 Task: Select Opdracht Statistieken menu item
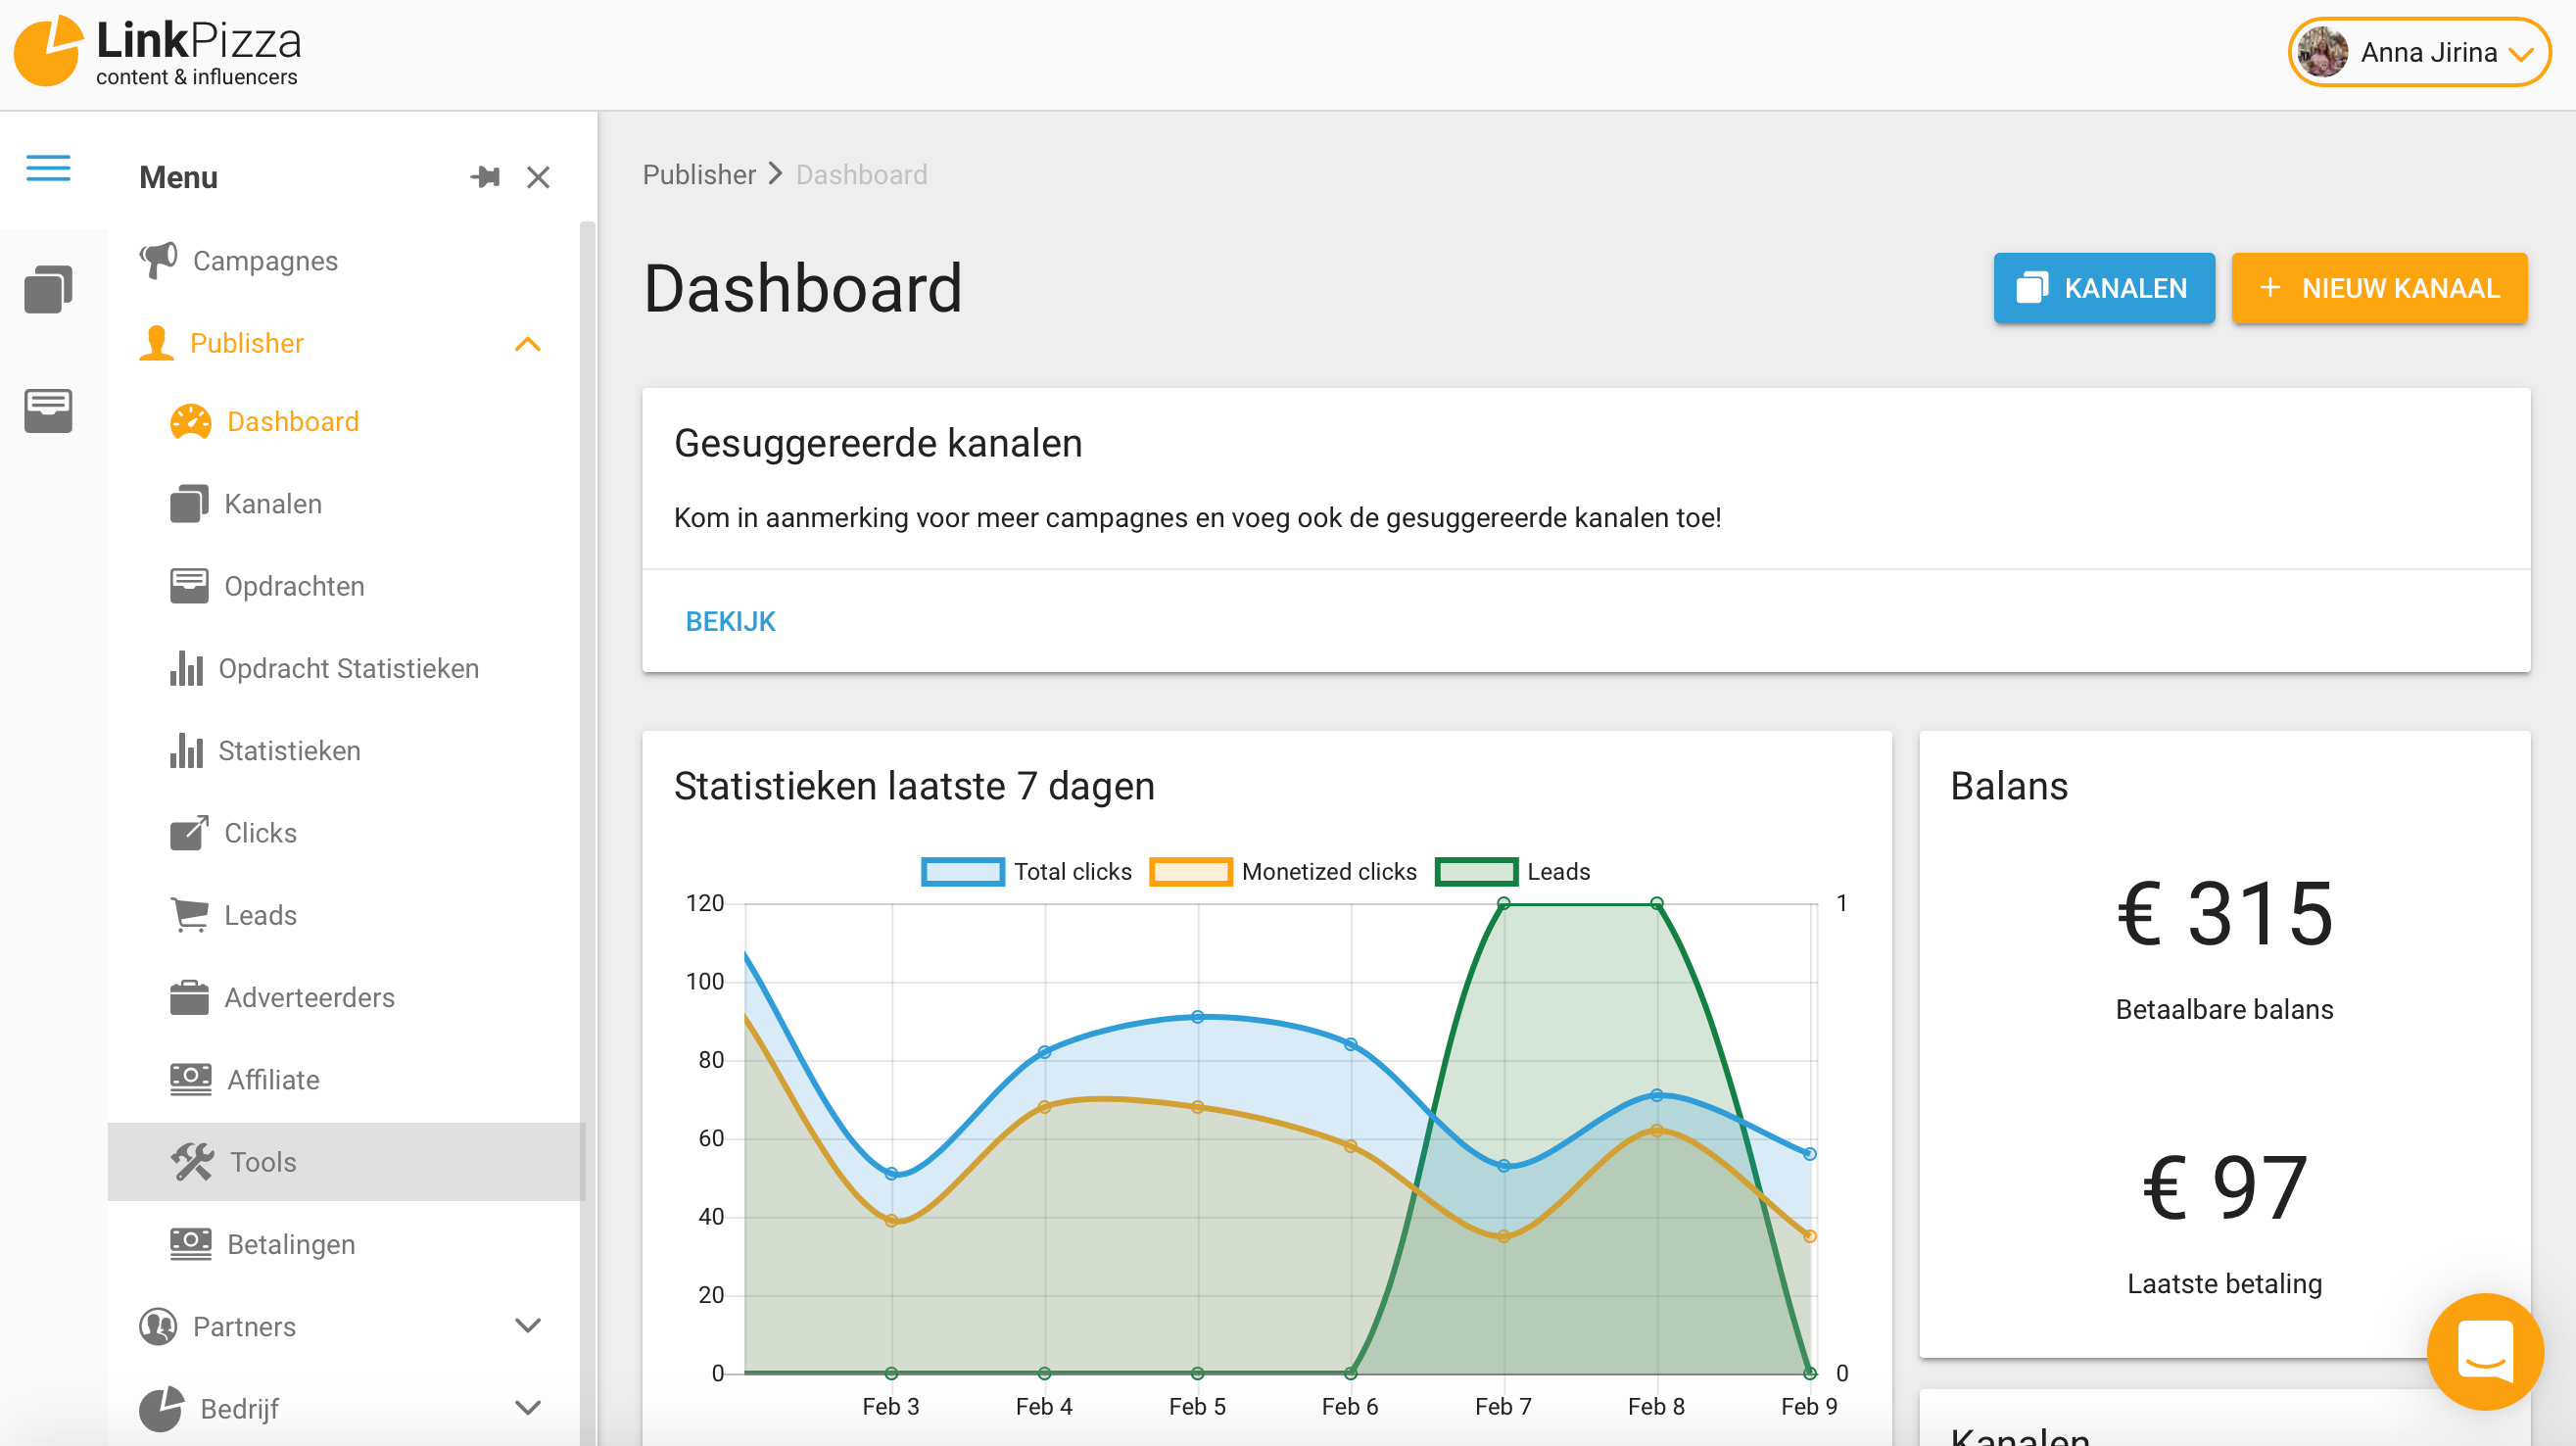click(348, 668)
